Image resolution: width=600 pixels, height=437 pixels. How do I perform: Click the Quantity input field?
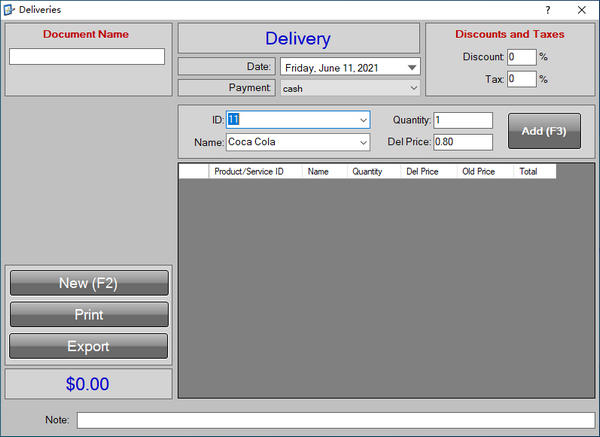coord(463,120)
